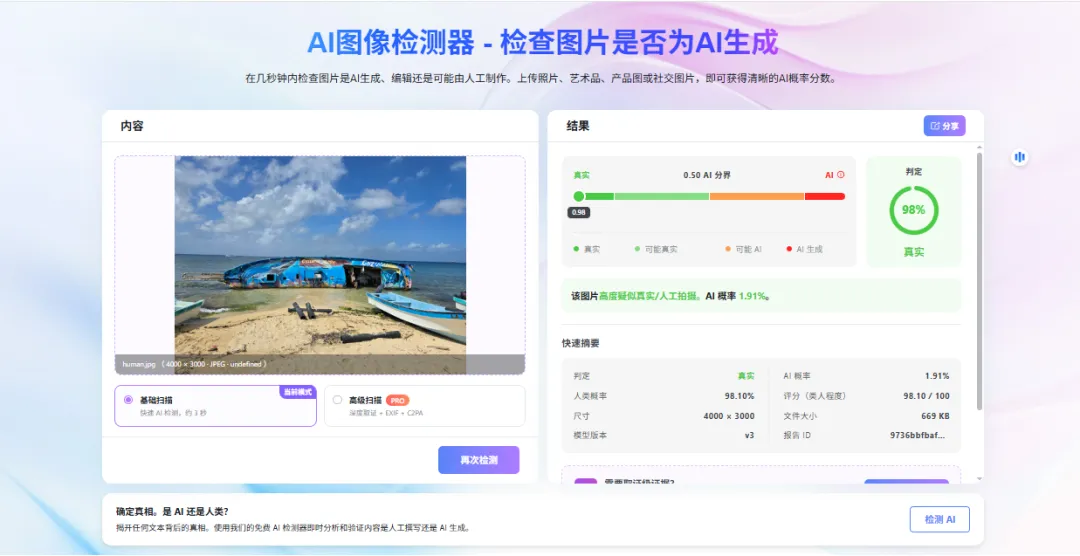Click the score value 98.10 / 100

click(x=926, y=396)
